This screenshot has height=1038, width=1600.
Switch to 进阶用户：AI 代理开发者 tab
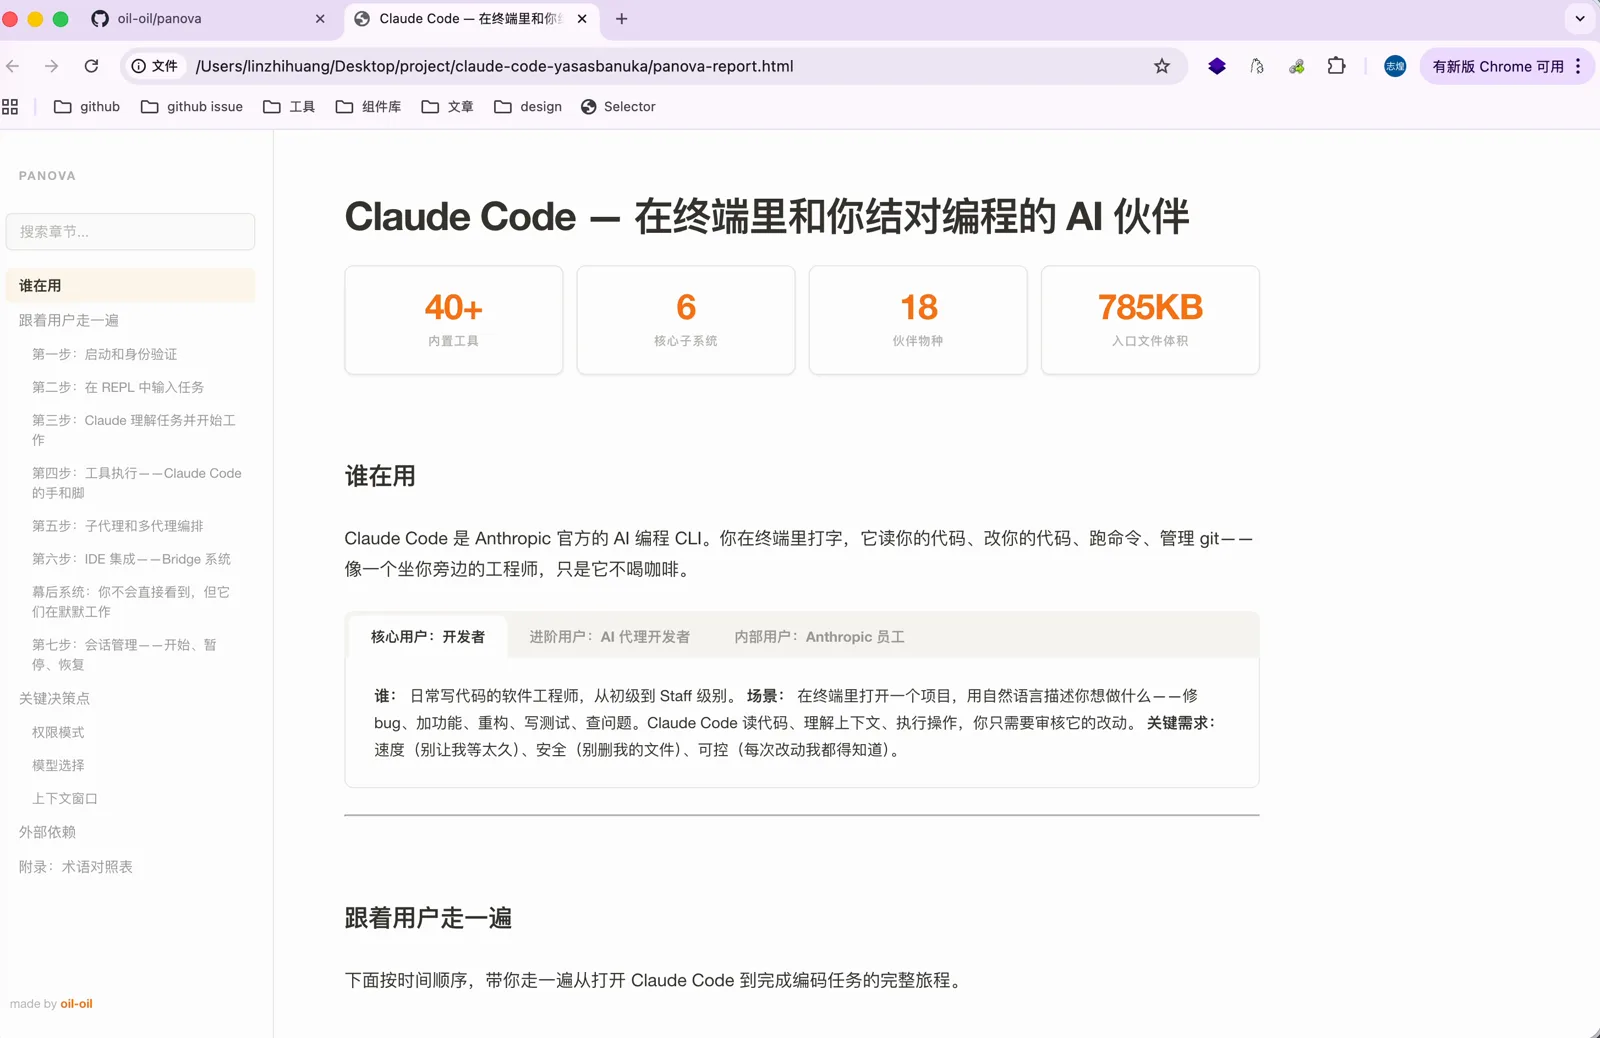tap(609, 637)
